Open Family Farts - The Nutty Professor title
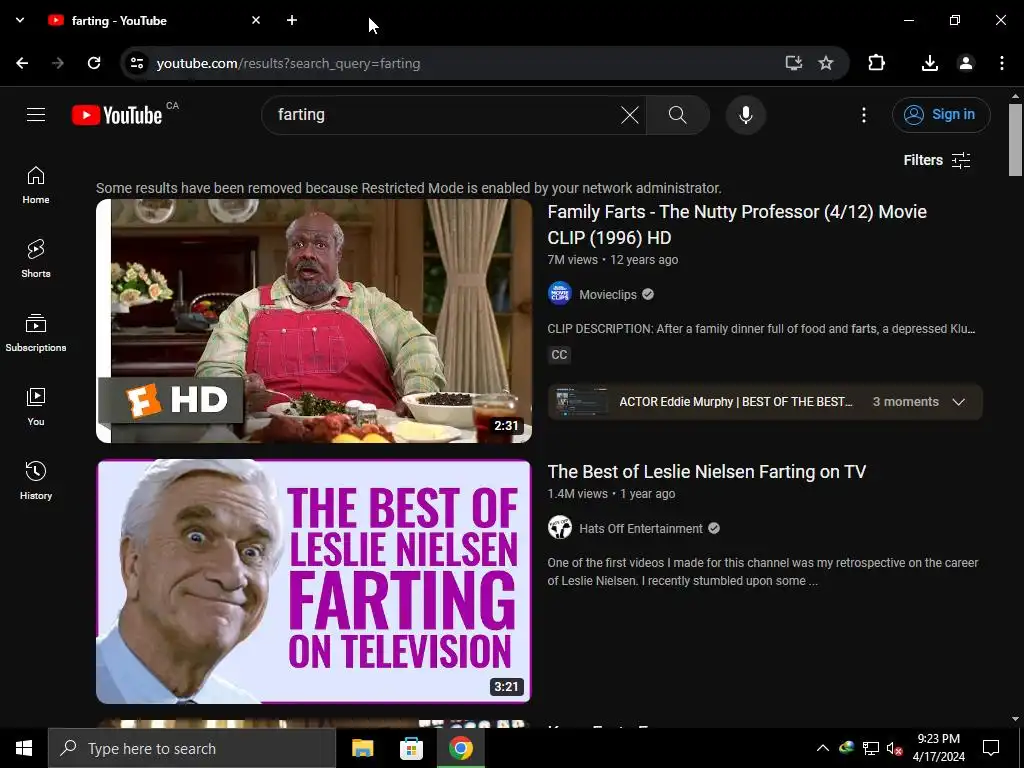The height and width of the screenshot is (768, 1024). click(x=737, y=225)
